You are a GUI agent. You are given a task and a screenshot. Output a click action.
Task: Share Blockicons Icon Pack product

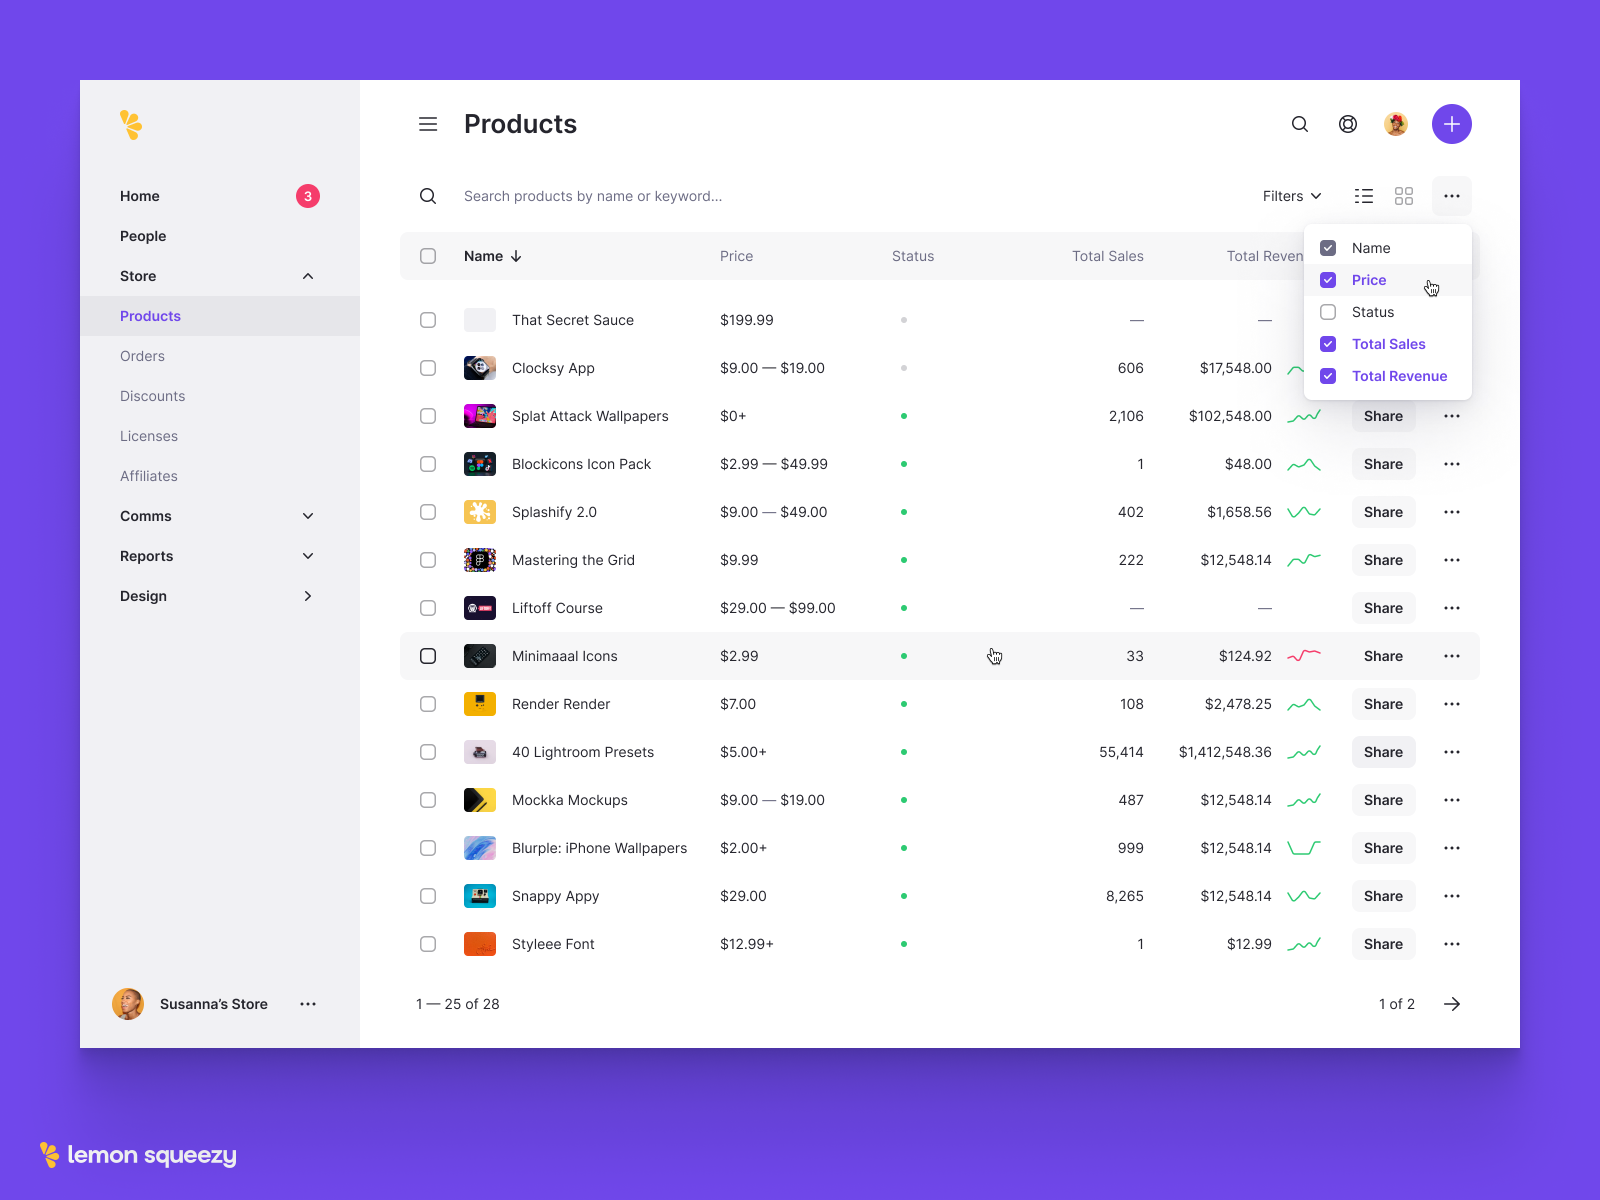pyautogui.click(x=1384, y=464)
